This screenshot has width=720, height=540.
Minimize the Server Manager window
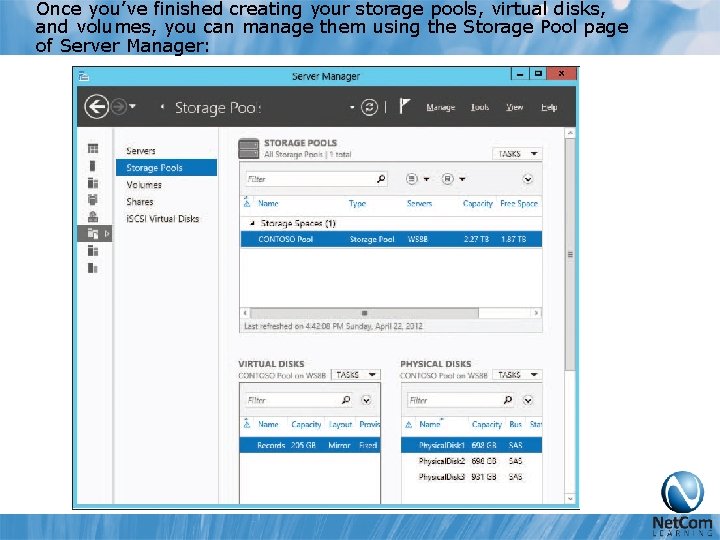[520, 74]
